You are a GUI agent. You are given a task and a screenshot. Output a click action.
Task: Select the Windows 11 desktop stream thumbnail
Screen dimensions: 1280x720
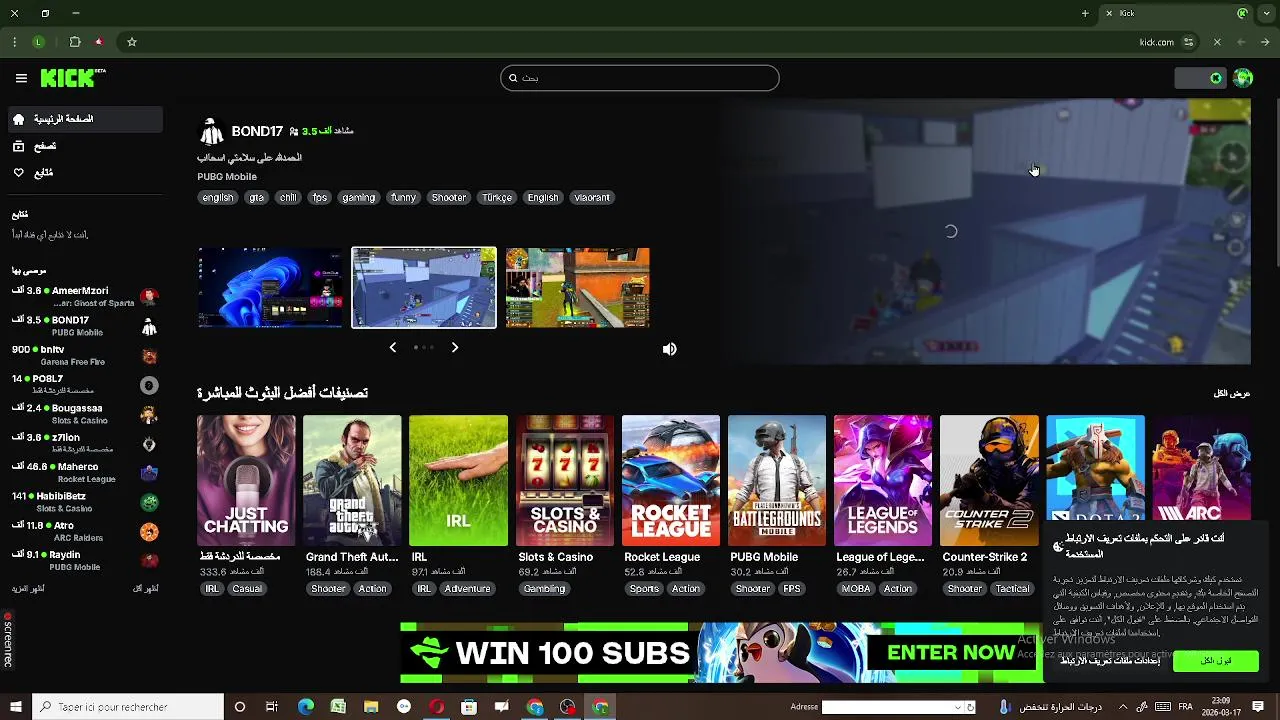(x=270, y=288)
